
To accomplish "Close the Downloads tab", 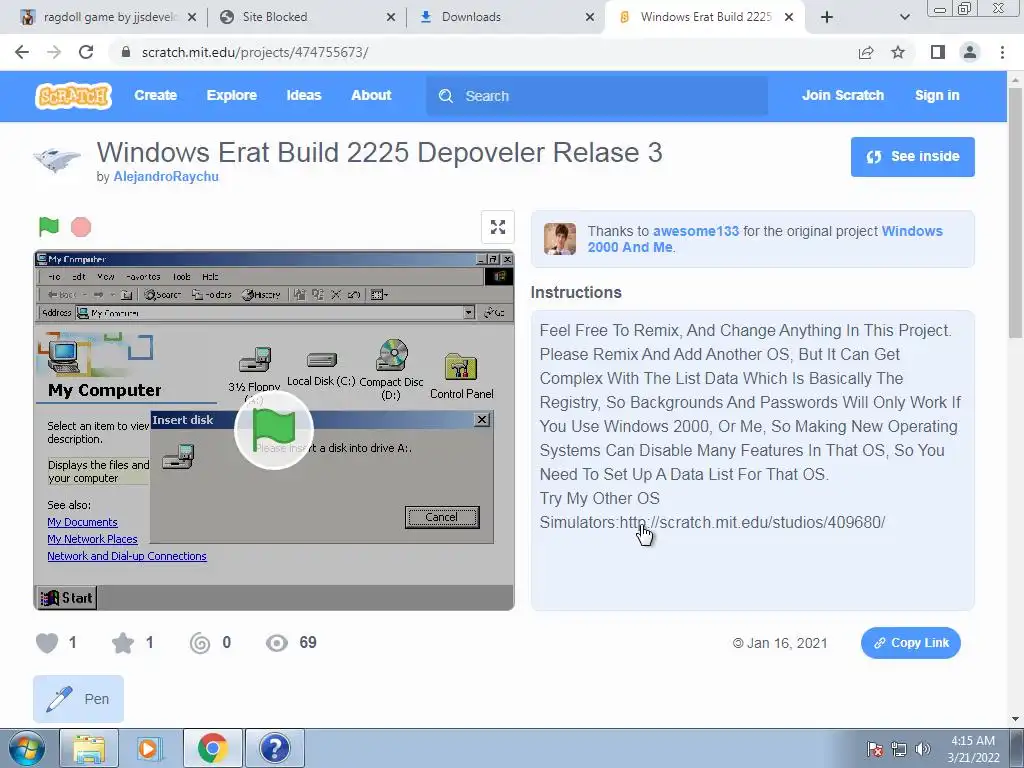I will tap(590, 17).
